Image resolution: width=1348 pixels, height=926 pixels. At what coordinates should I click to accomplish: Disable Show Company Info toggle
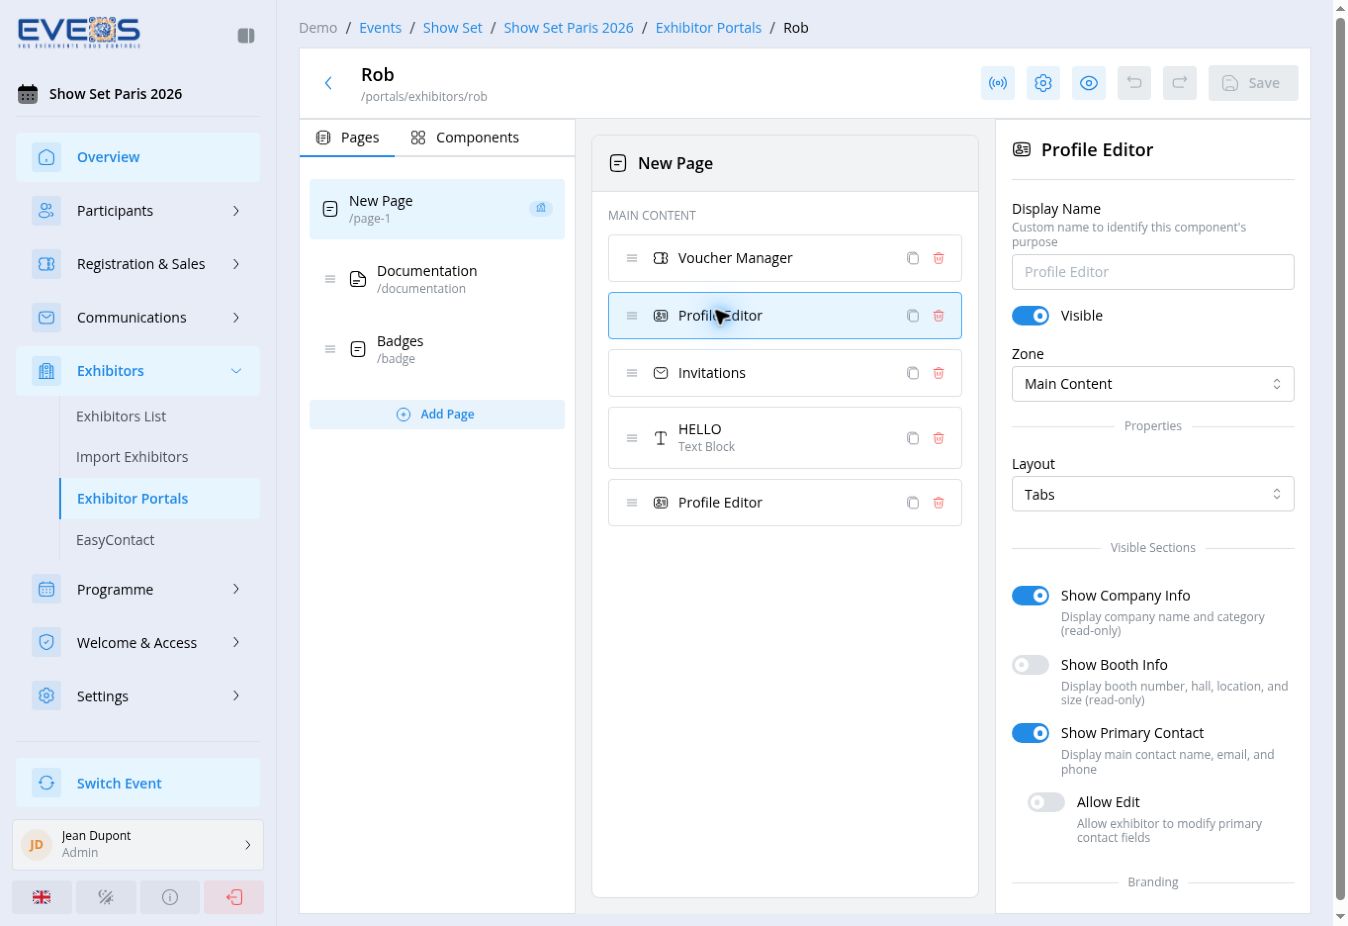[x=1030, y=596]
